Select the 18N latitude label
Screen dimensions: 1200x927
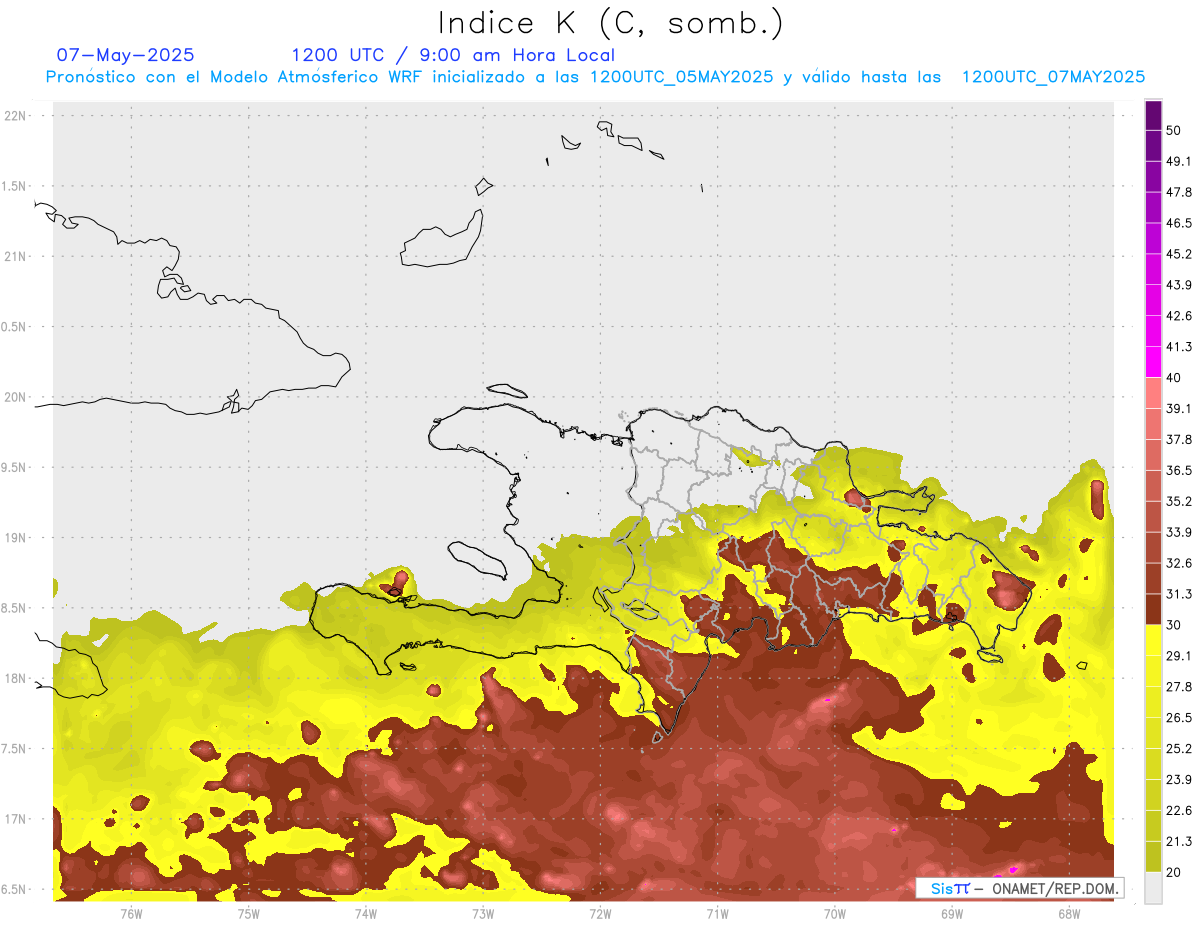(17, 678)
